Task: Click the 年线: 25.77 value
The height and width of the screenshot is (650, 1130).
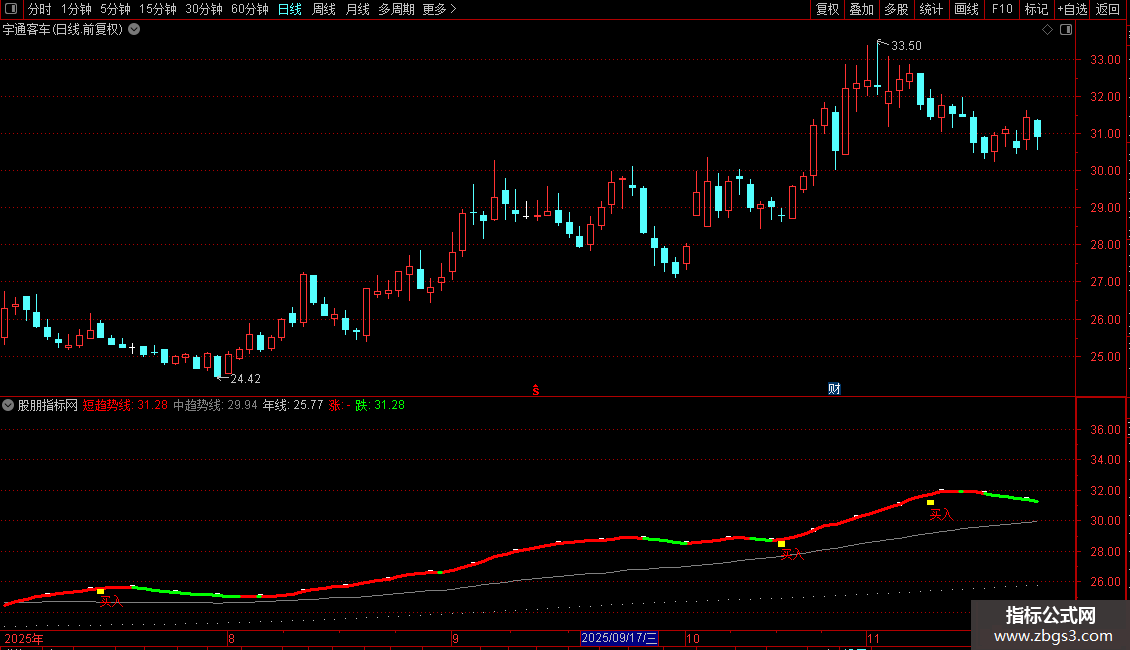Action: pos(293,406)
